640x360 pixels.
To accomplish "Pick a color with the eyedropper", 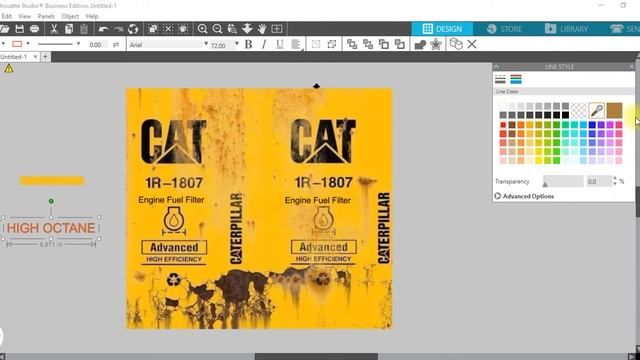I will [597, 111].
